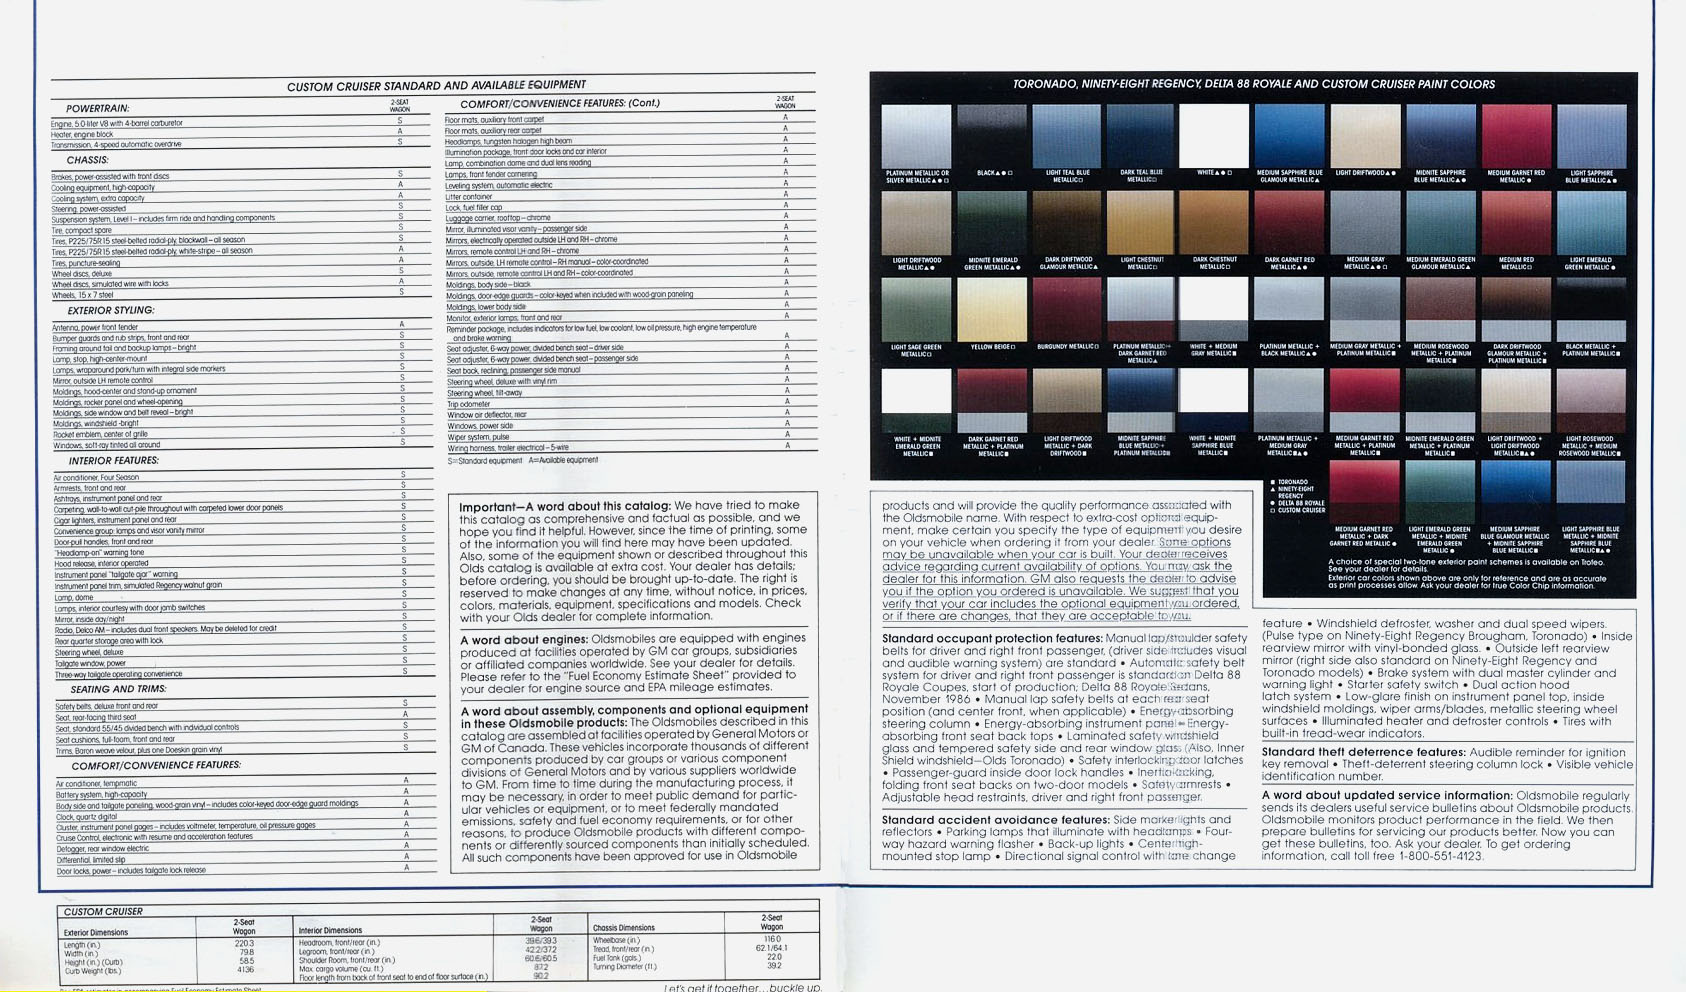Click the Light Sapphire Blue Metallic swatch
Viewport: 1686px width, 992px height.
pyautogui.click(x=1591, y=137)
